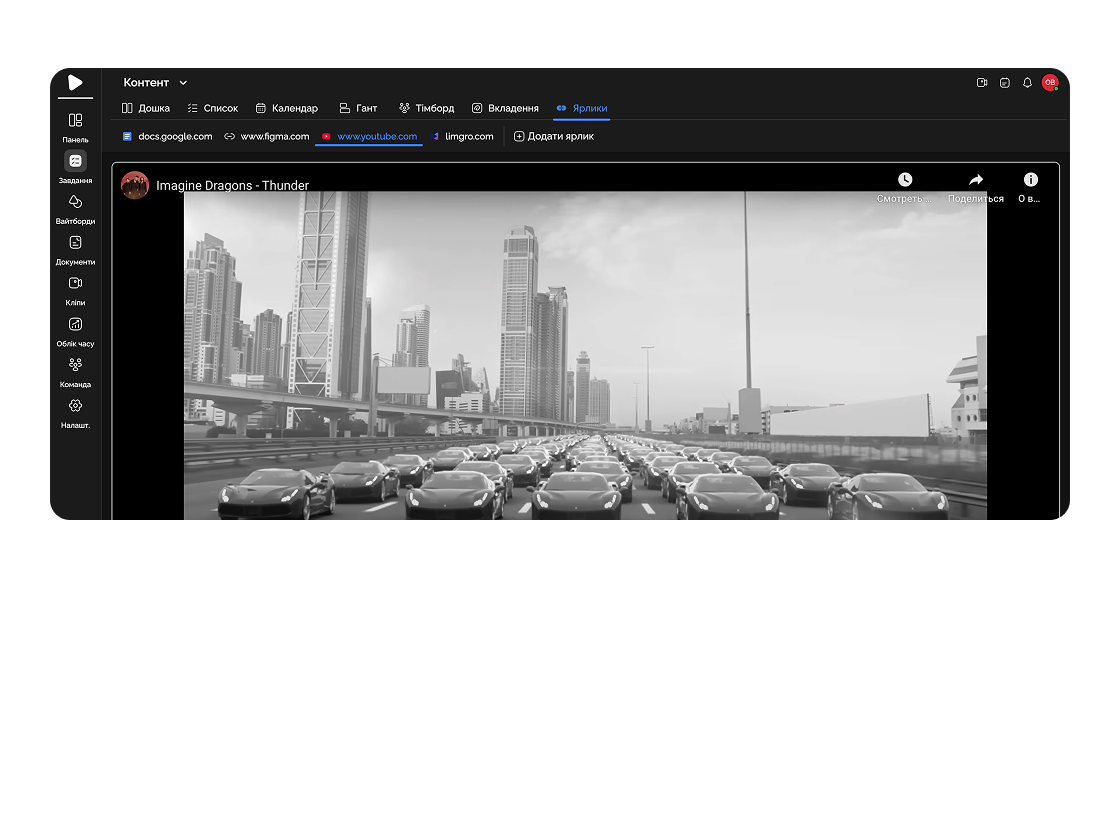Toggle watch-later on the video via clock icon
Screen dimensions: 1118x838
905,179
